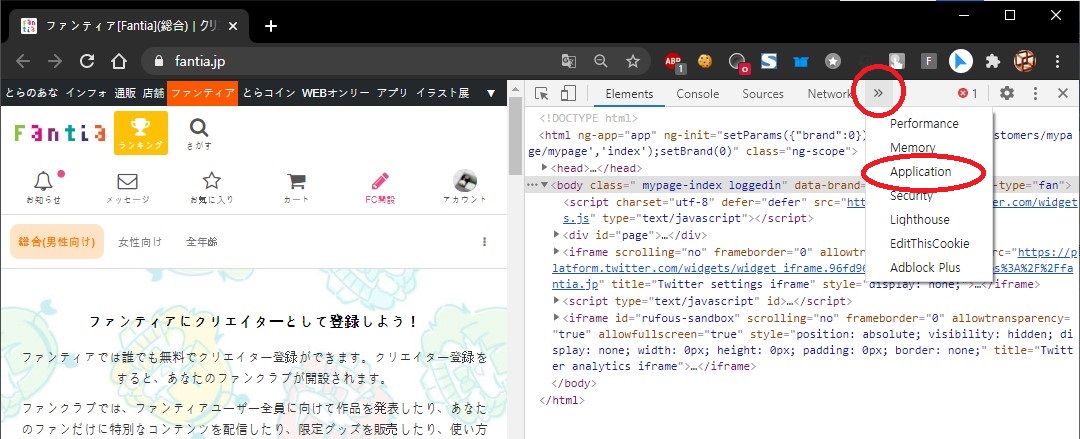Switch to the Elements tab
The image size is (1080, 439).
[x=629, y=94]
